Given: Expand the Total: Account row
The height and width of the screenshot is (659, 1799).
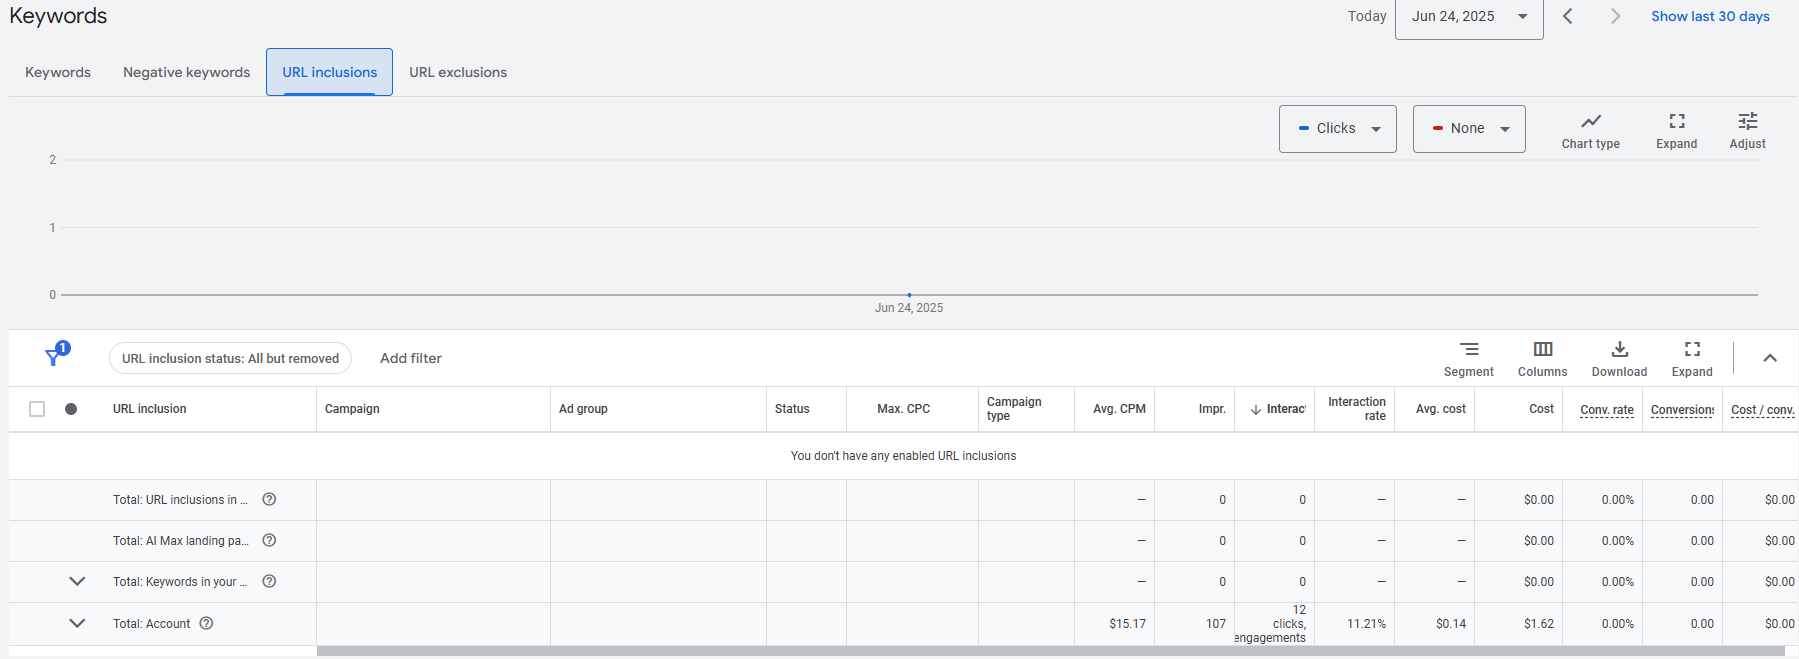Looking at the screenshot, I should click(x=77, y=623).
